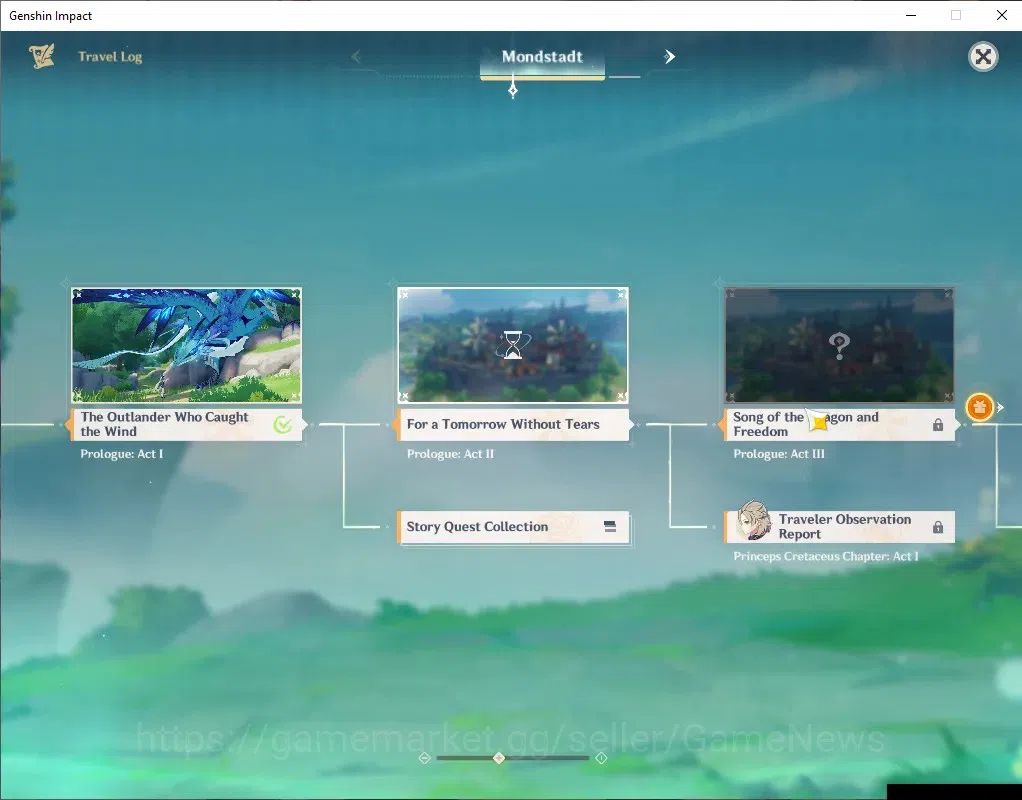This screenshot has width=1022, height=800.
Task: Open the Travel Log scroll icon
Action: coord(41,56)
